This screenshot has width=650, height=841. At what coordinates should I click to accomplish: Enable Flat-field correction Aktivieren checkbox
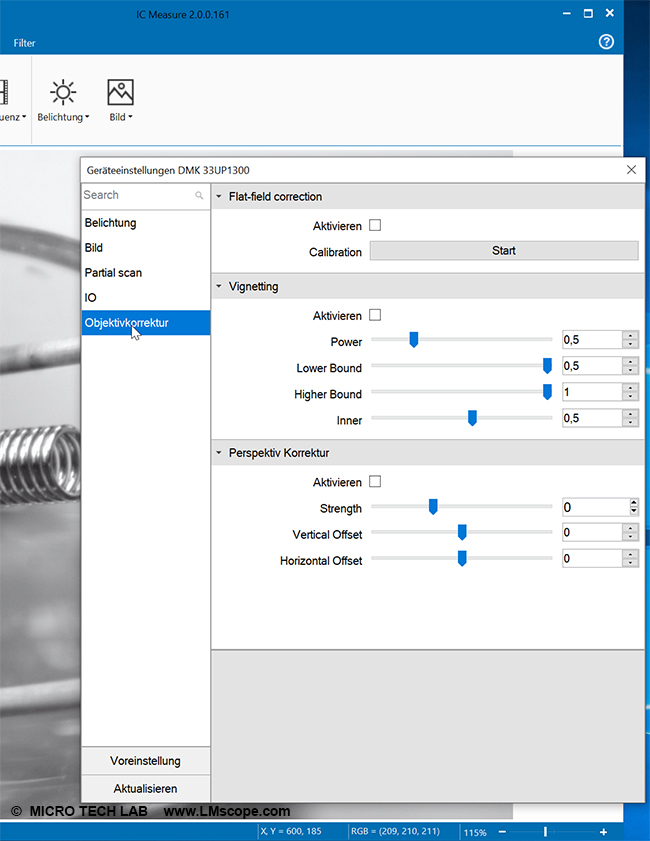375,225
